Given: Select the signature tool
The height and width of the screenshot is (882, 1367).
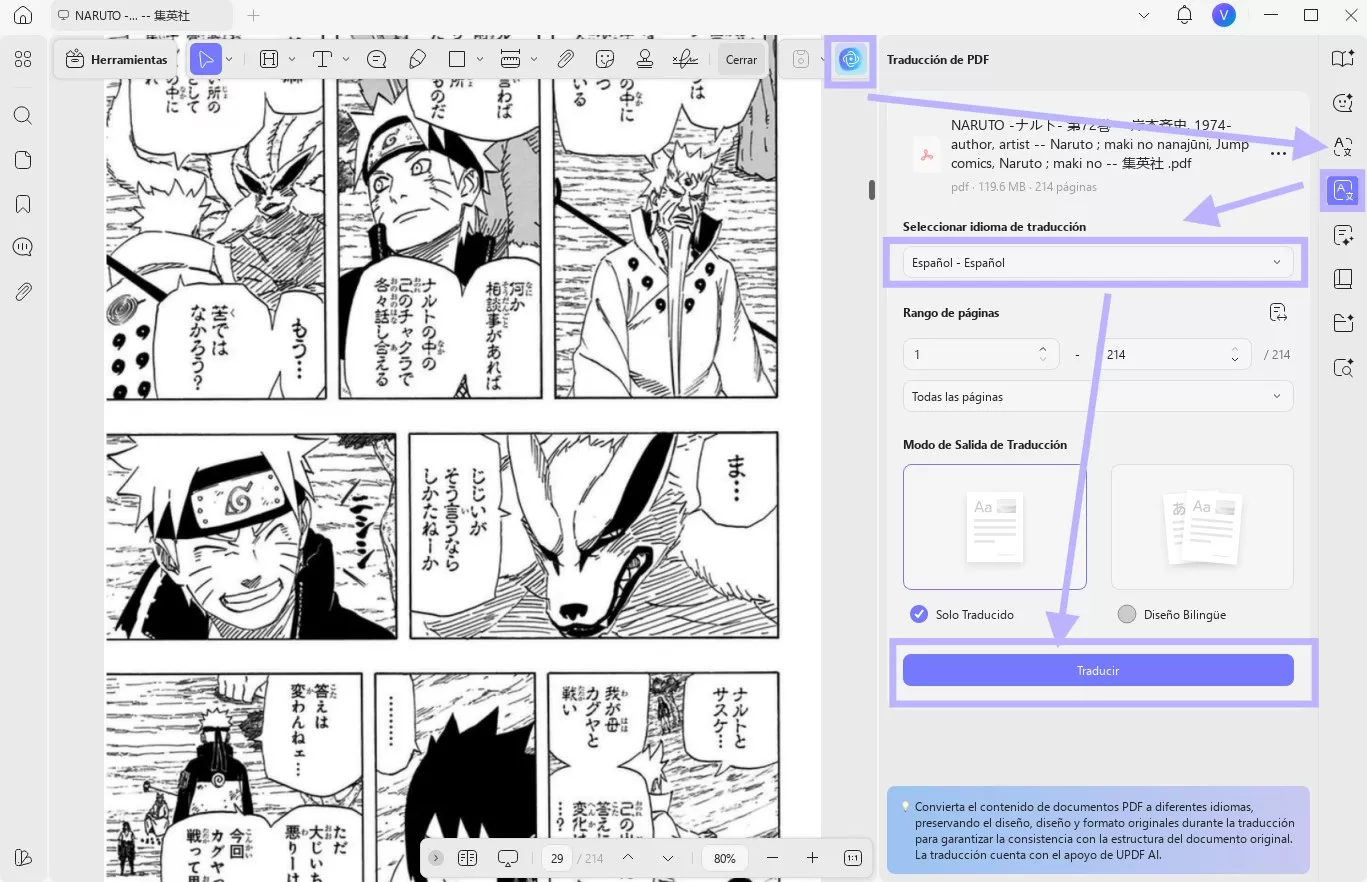Looking at the screenshot, I should [685, 59].
